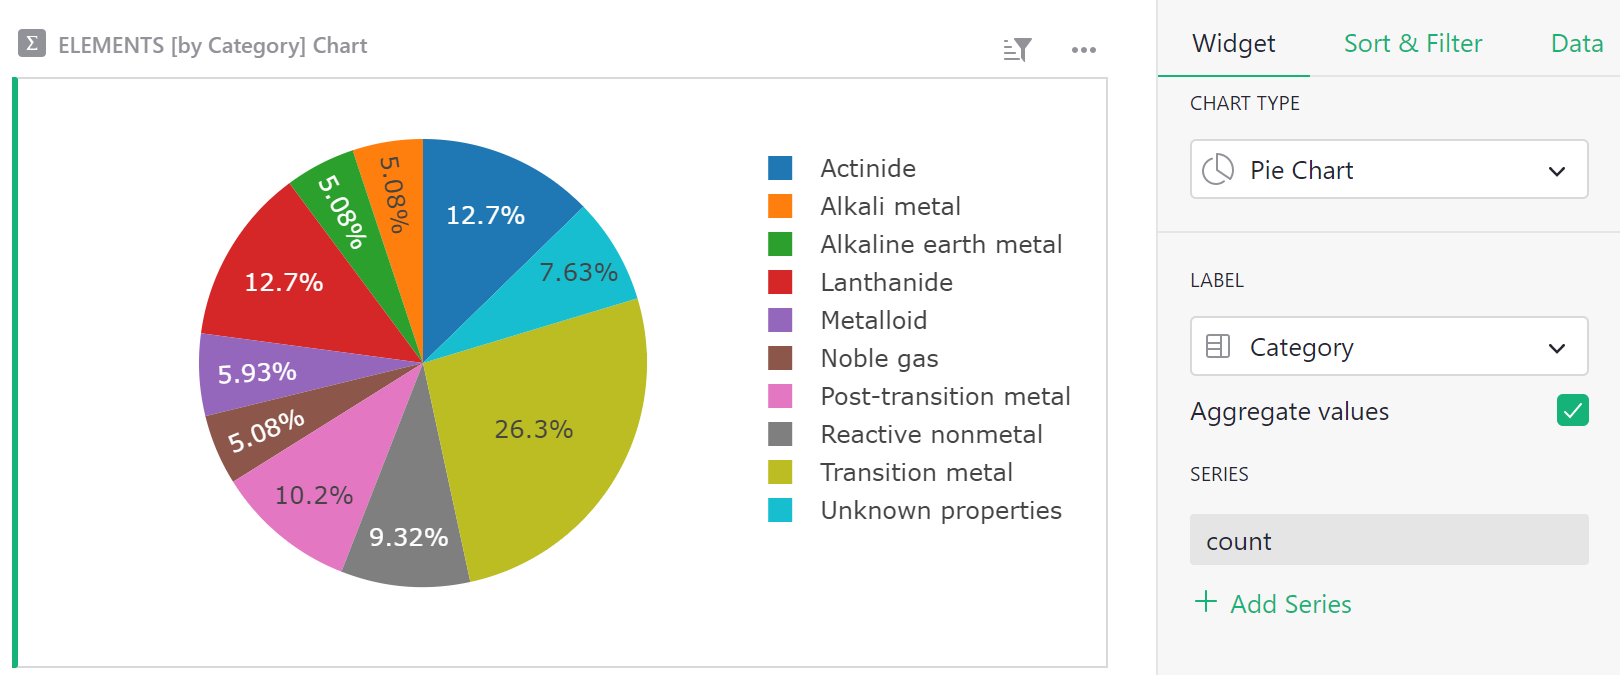Switch to the Sort & Filter tab
Viewport: 1620px width, 675px height.
click(x=1412, y=43)
